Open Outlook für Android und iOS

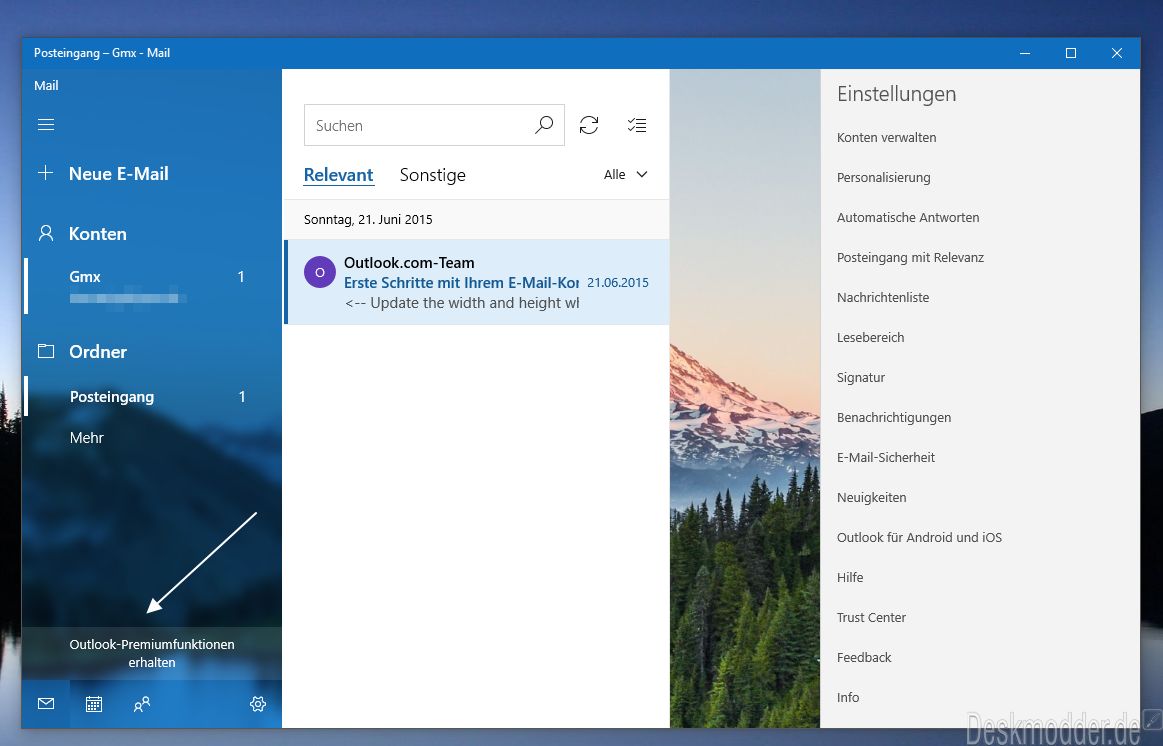[x=919, y=538]
